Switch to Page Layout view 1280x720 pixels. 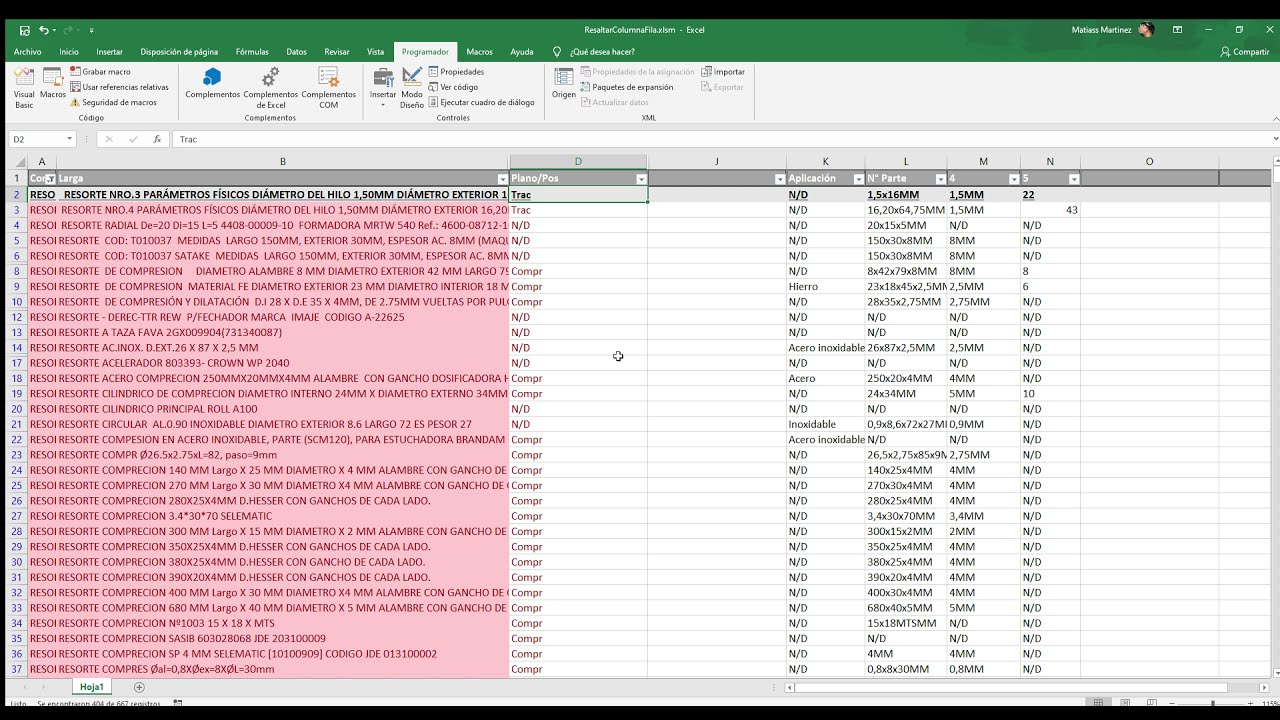click(x=1123, y=703)
